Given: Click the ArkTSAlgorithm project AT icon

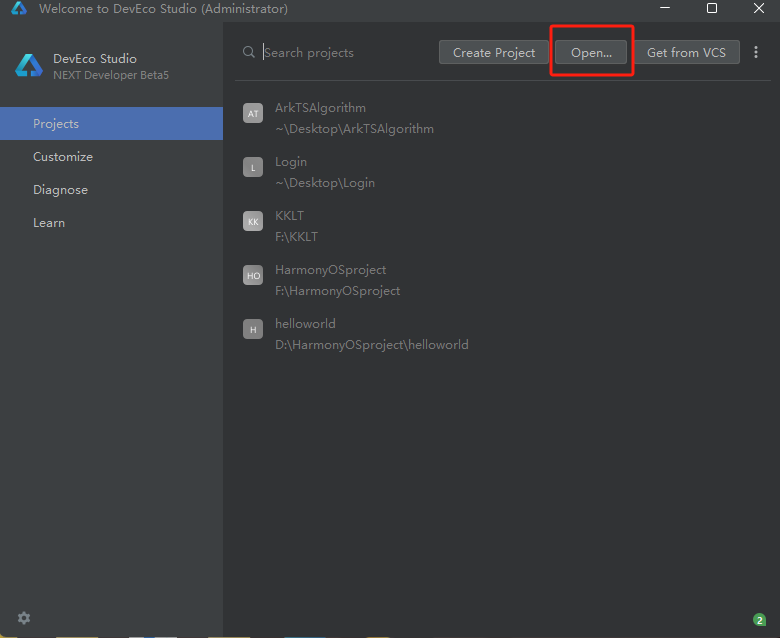Looking at the screenshot, I should tap(253, 114).
